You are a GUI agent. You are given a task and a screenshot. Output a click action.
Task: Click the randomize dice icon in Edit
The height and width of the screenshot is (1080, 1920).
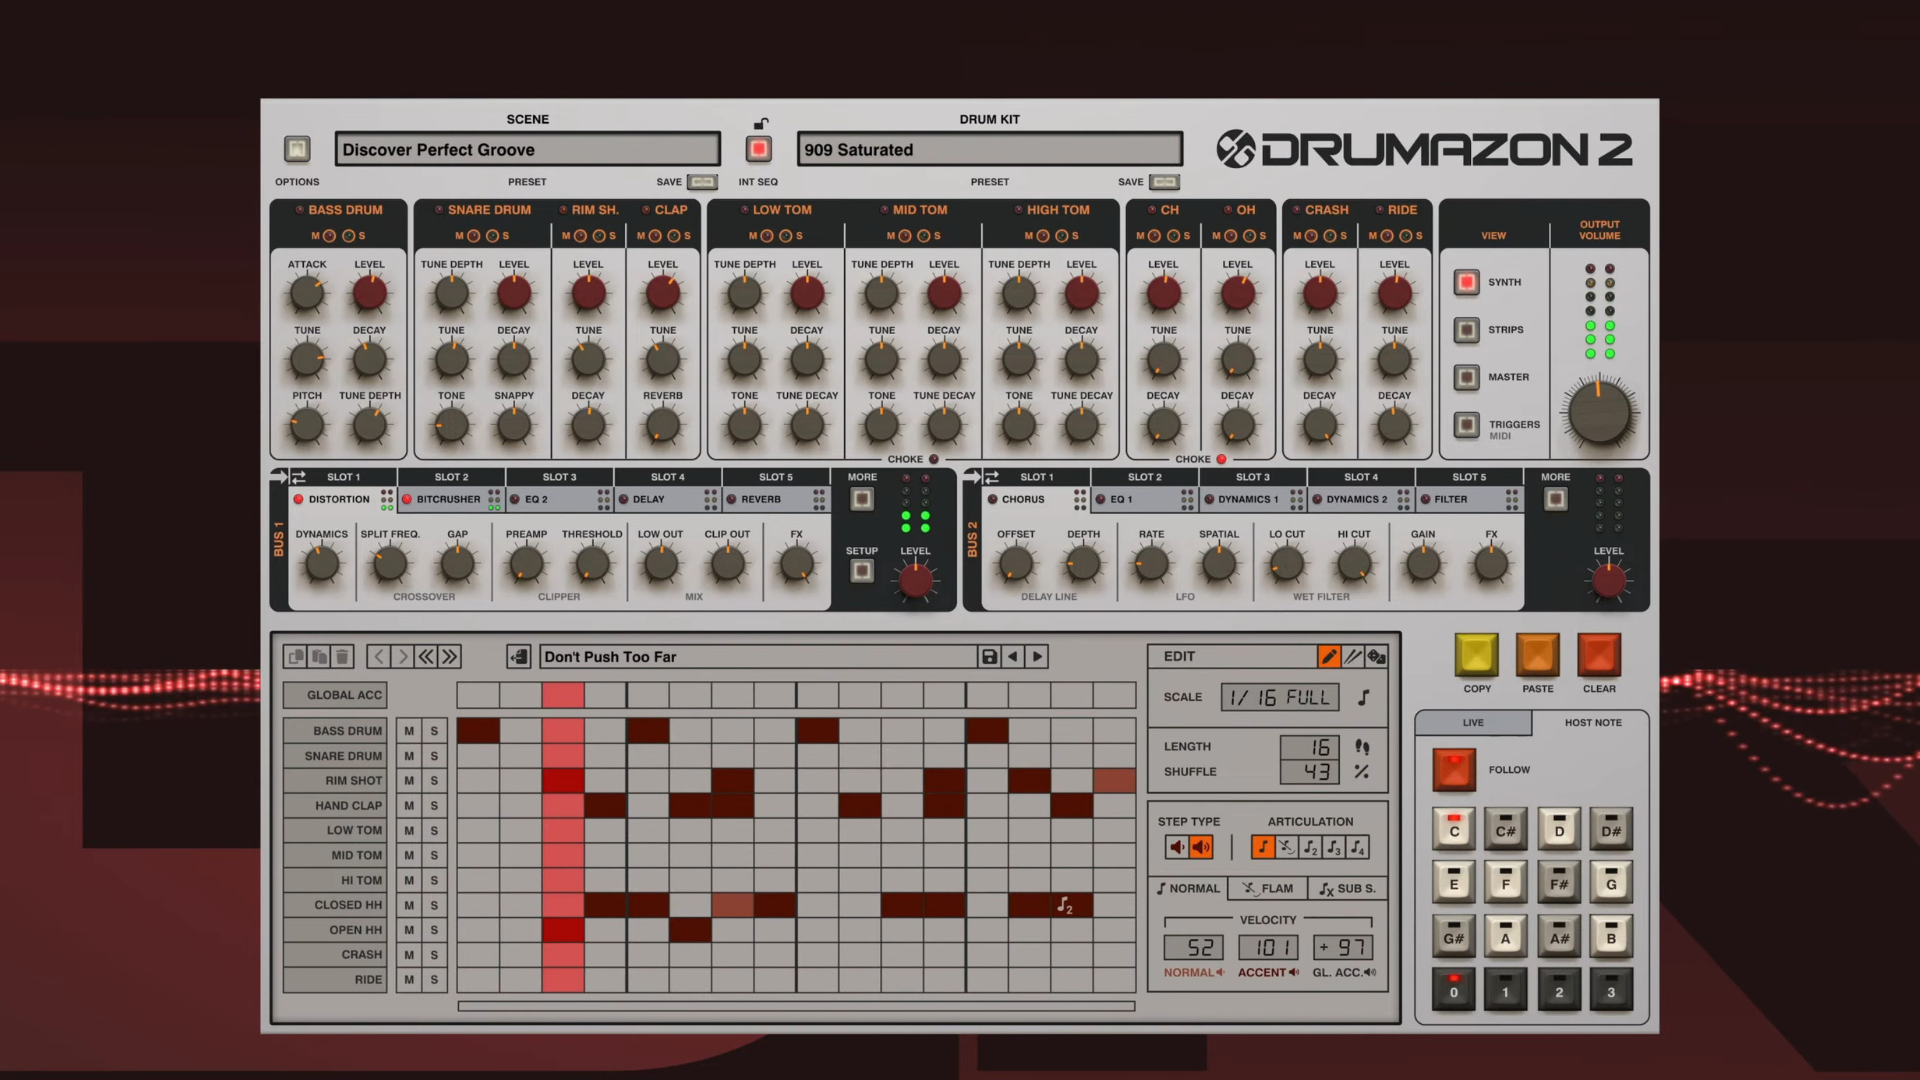click(x=1377, y=657)
